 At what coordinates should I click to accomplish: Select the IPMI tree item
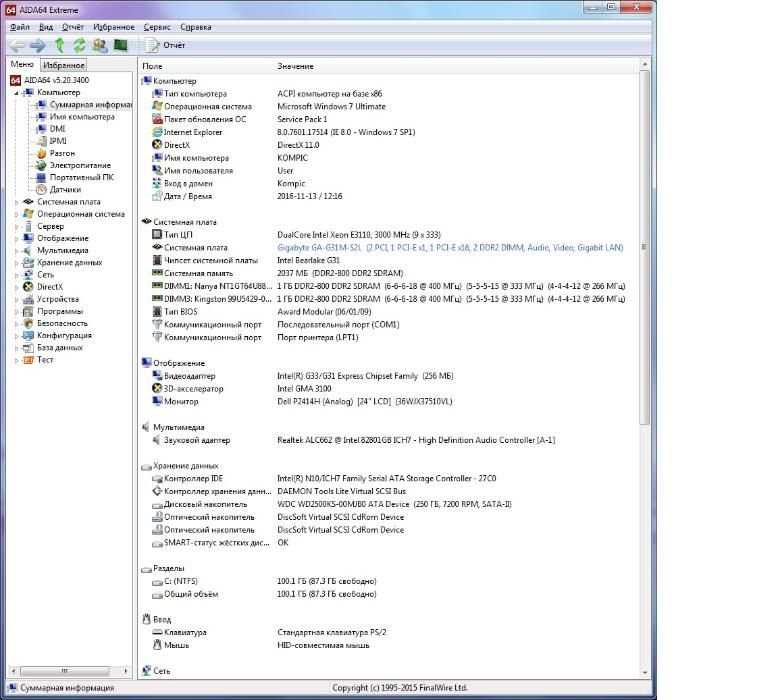point(58,141)
